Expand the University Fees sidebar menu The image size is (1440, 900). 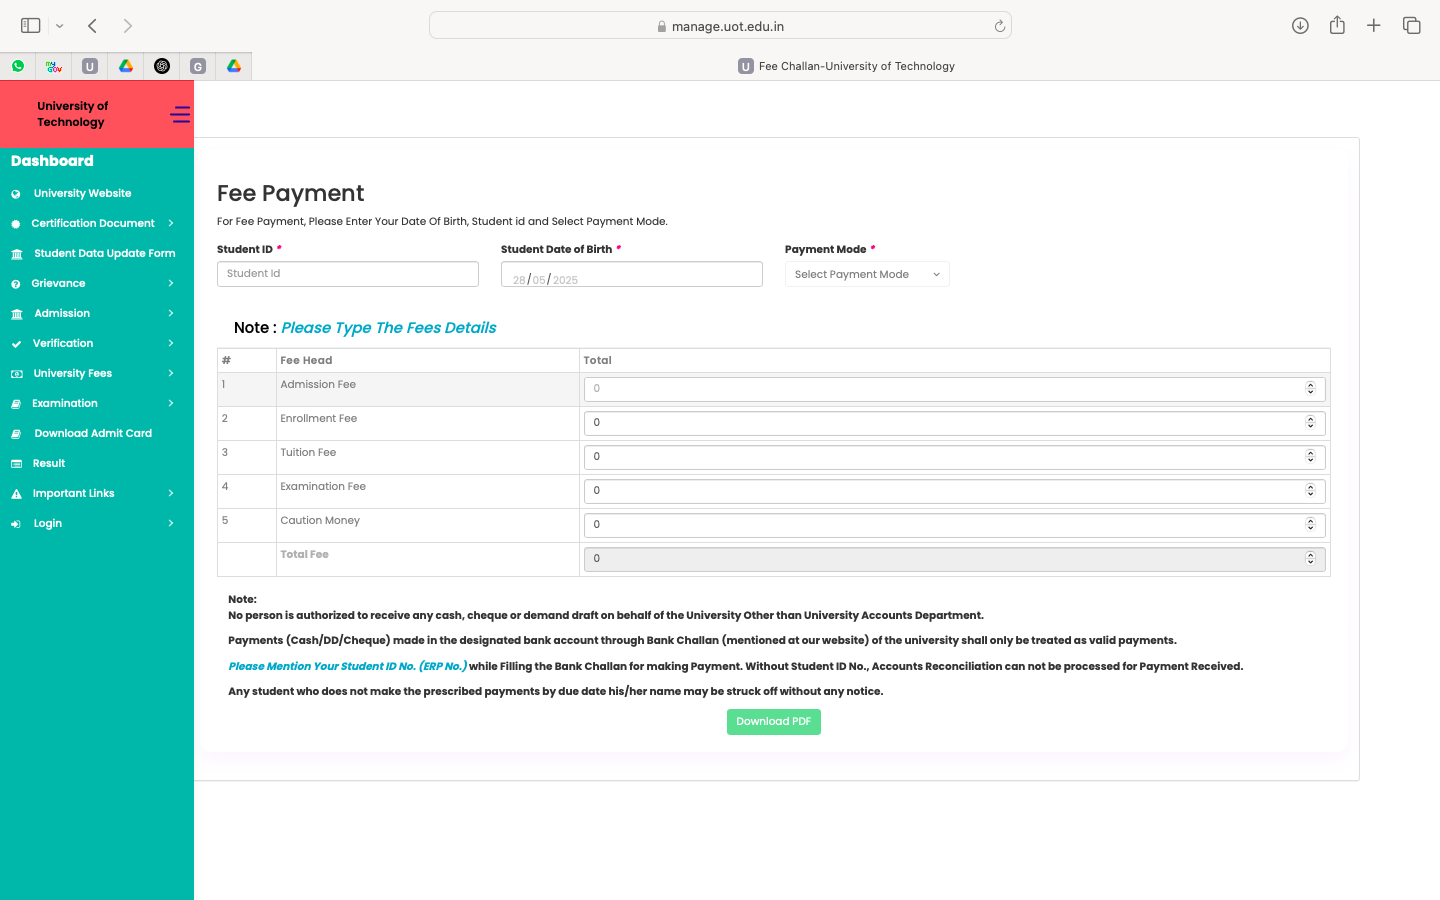click(x=73, y=373)
